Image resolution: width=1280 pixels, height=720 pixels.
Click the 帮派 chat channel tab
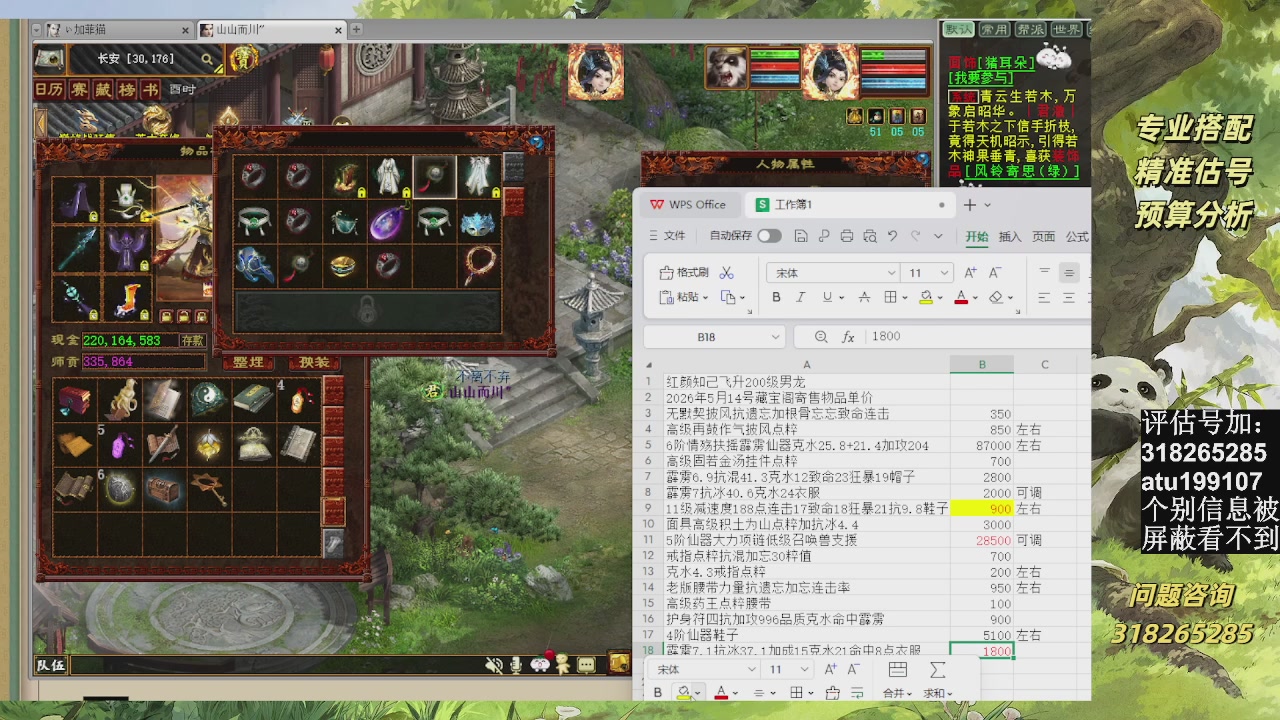1030,30
